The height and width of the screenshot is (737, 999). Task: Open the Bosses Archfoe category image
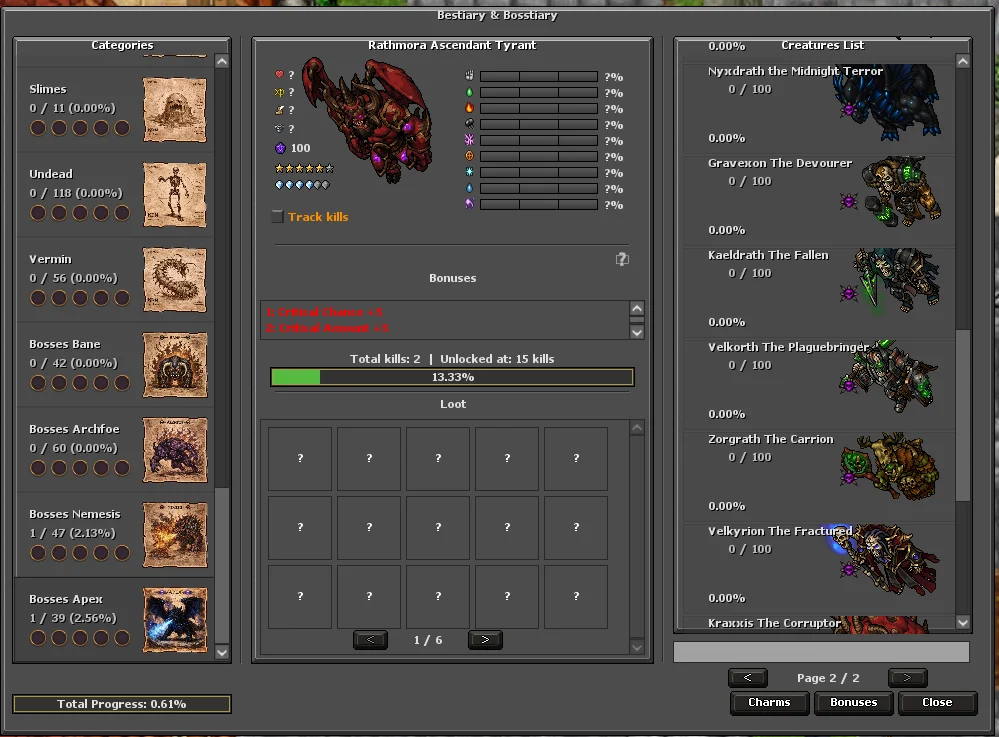pos(175,450)
